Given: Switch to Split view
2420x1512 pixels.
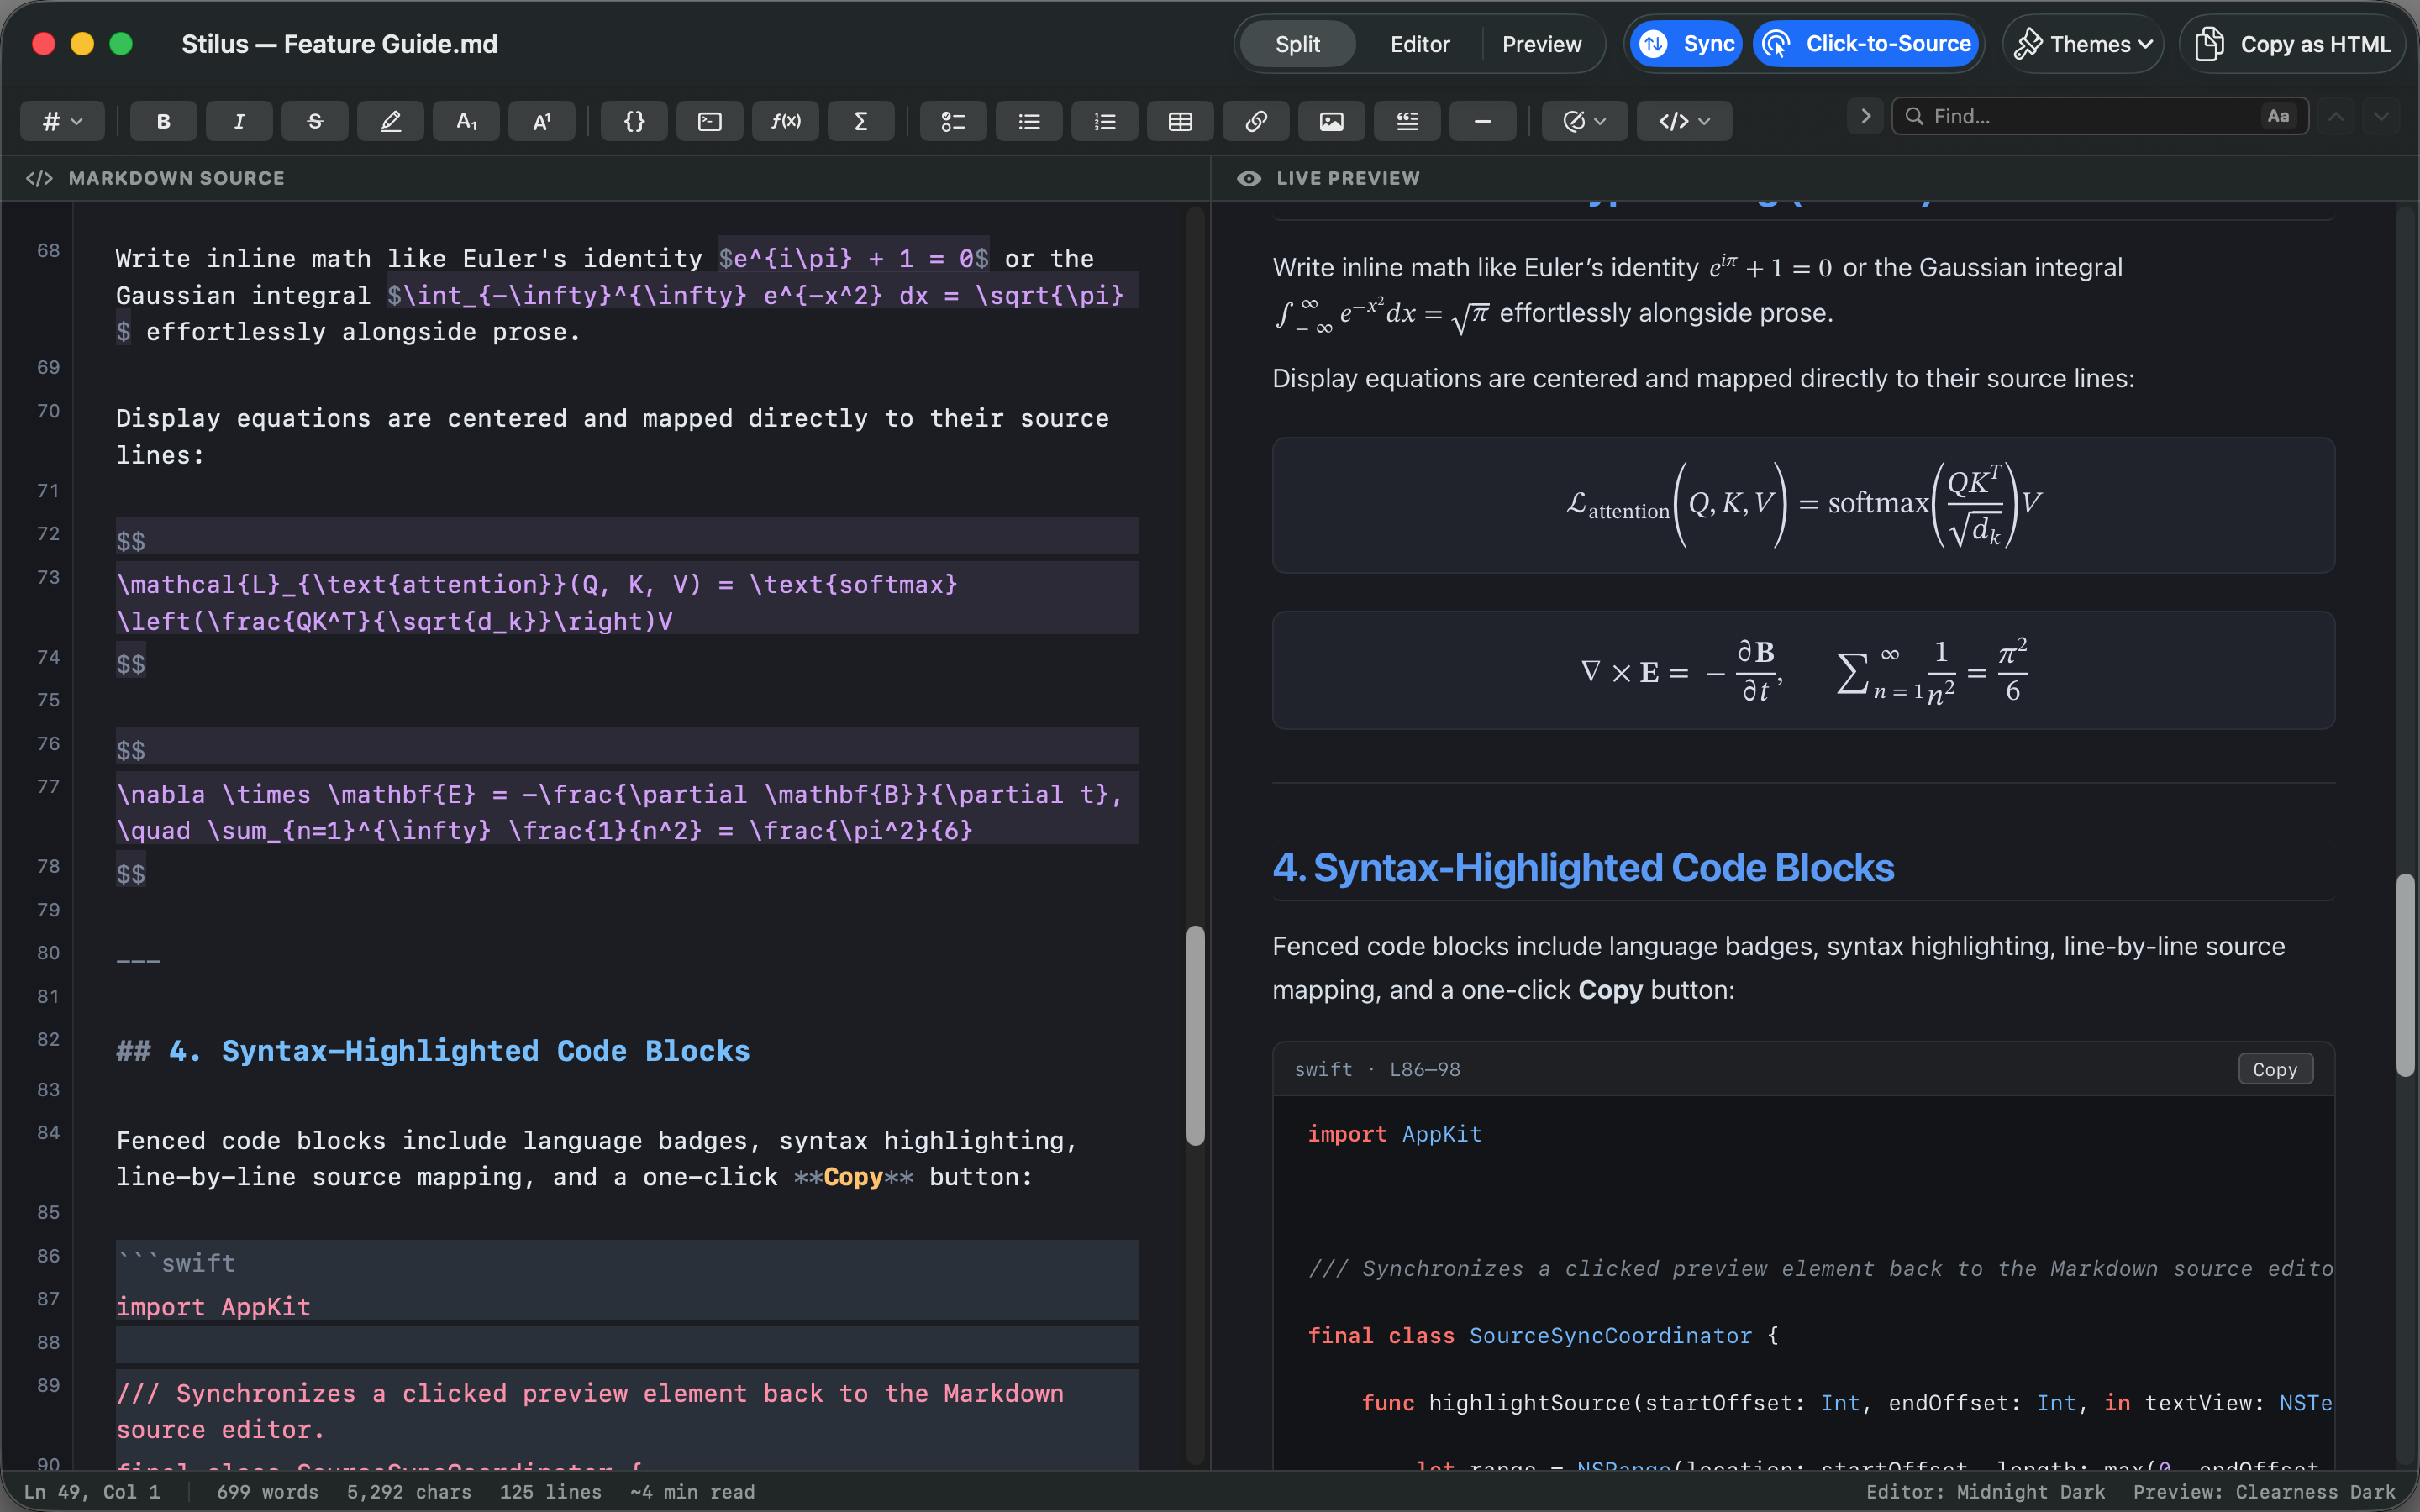Looking at the screenshot, I should coord(1297,44).
